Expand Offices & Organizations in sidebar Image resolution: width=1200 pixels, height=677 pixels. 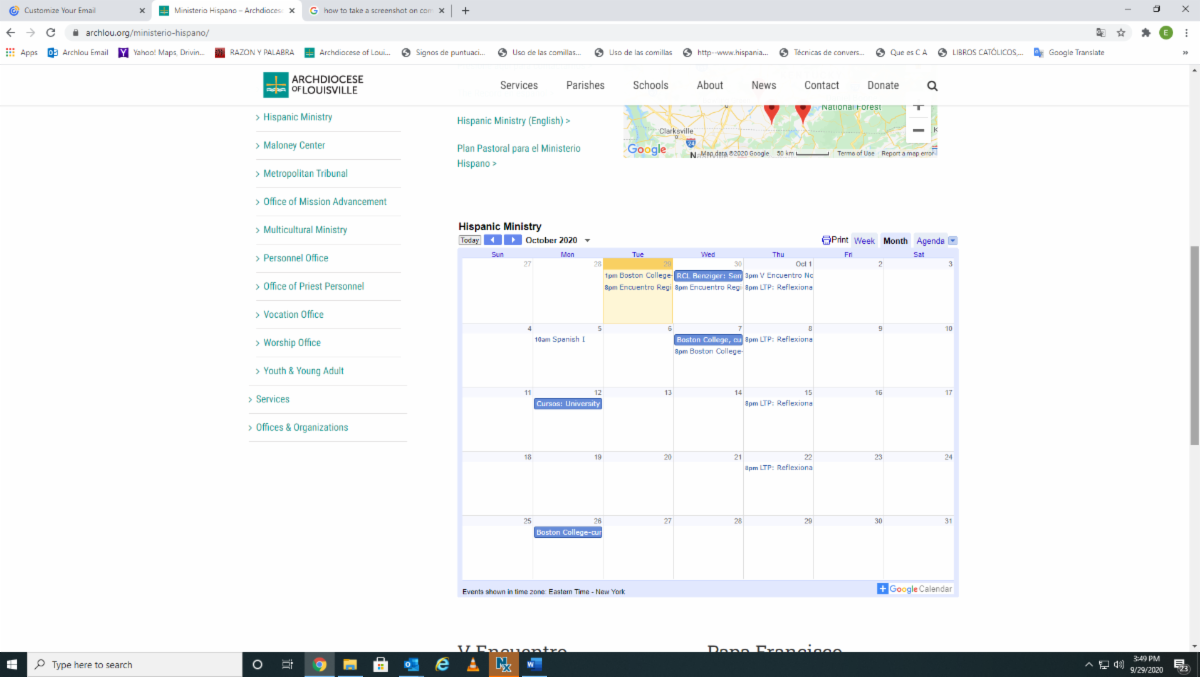[x=302, y=427]
